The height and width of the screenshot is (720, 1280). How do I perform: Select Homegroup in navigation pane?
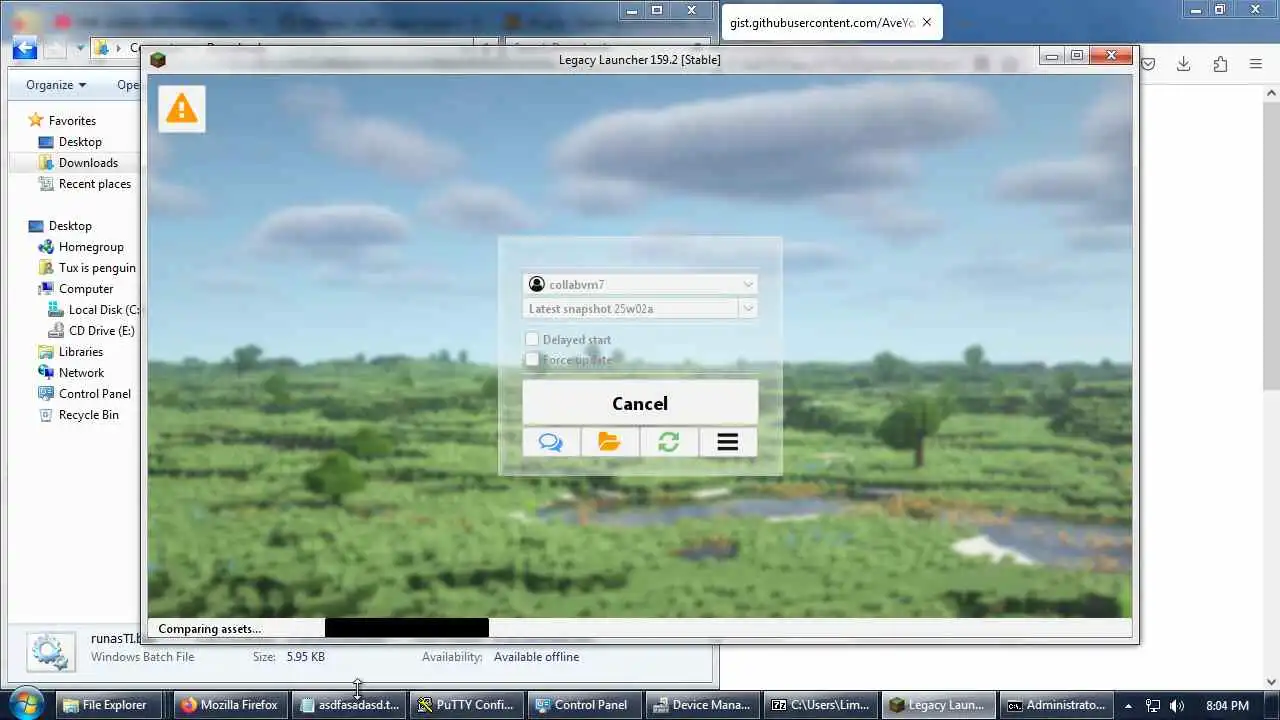(x=91, y=247)
